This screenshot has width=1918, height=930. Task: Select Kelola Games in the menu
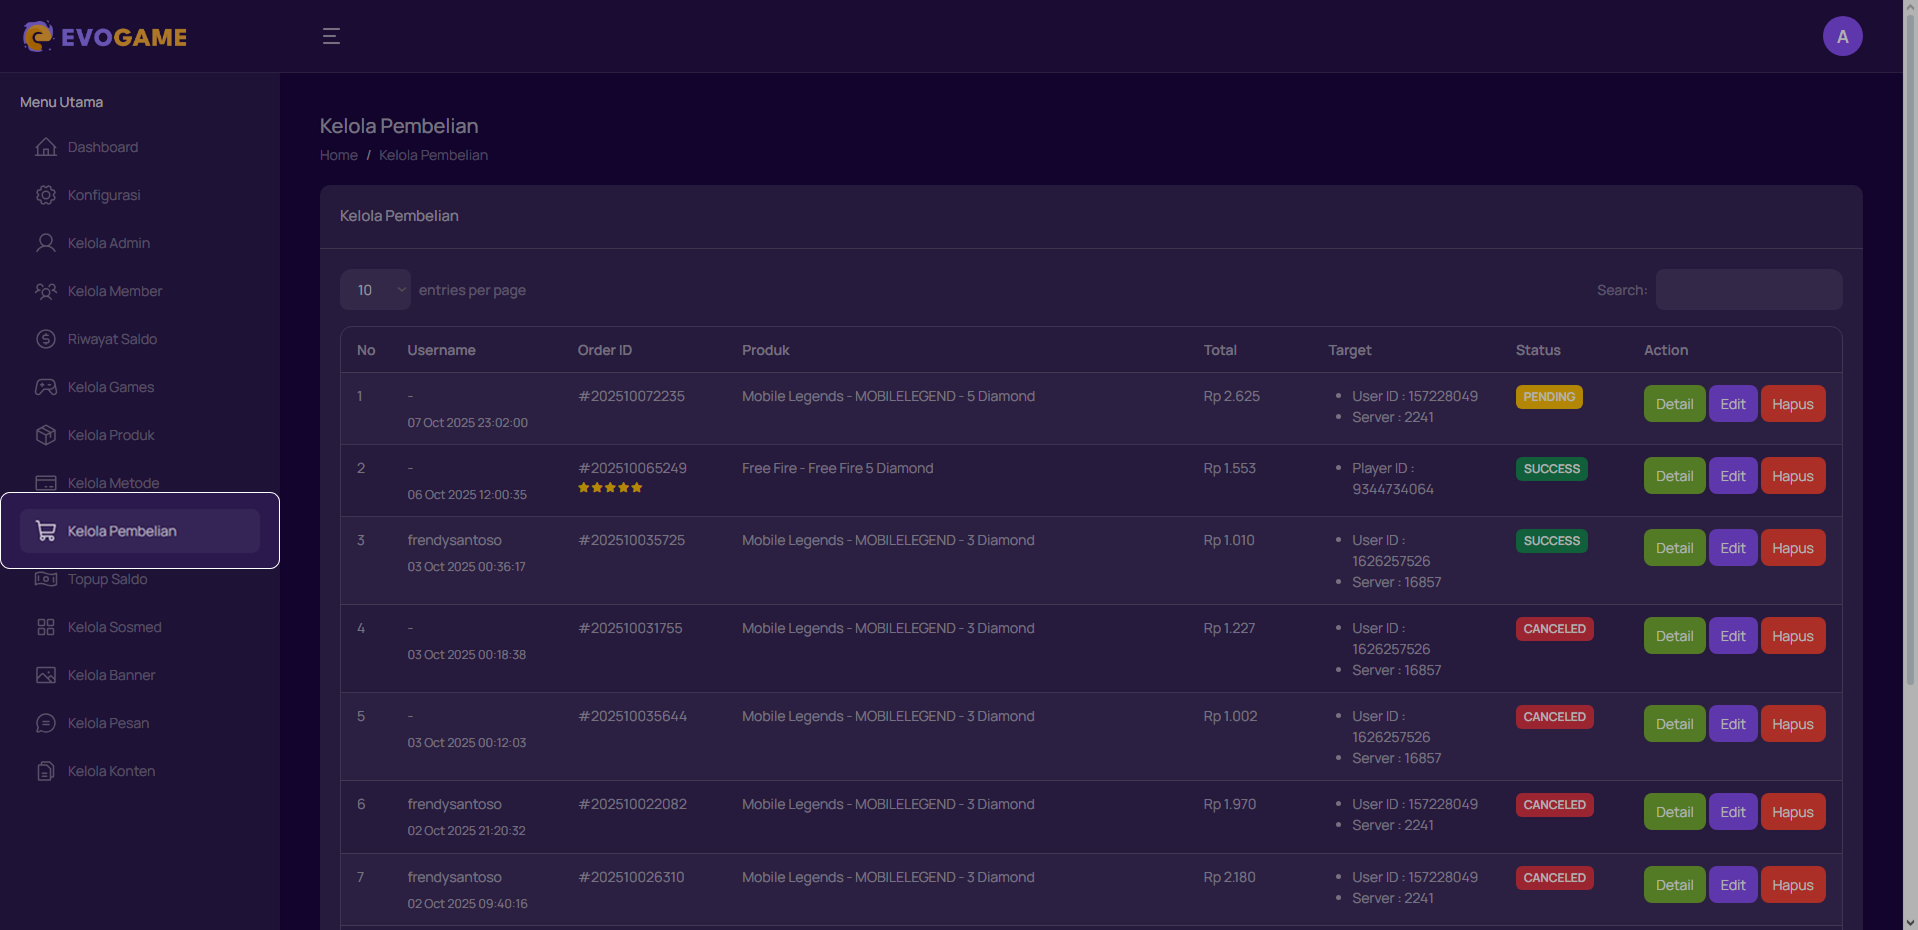click(x=140, y=387)
